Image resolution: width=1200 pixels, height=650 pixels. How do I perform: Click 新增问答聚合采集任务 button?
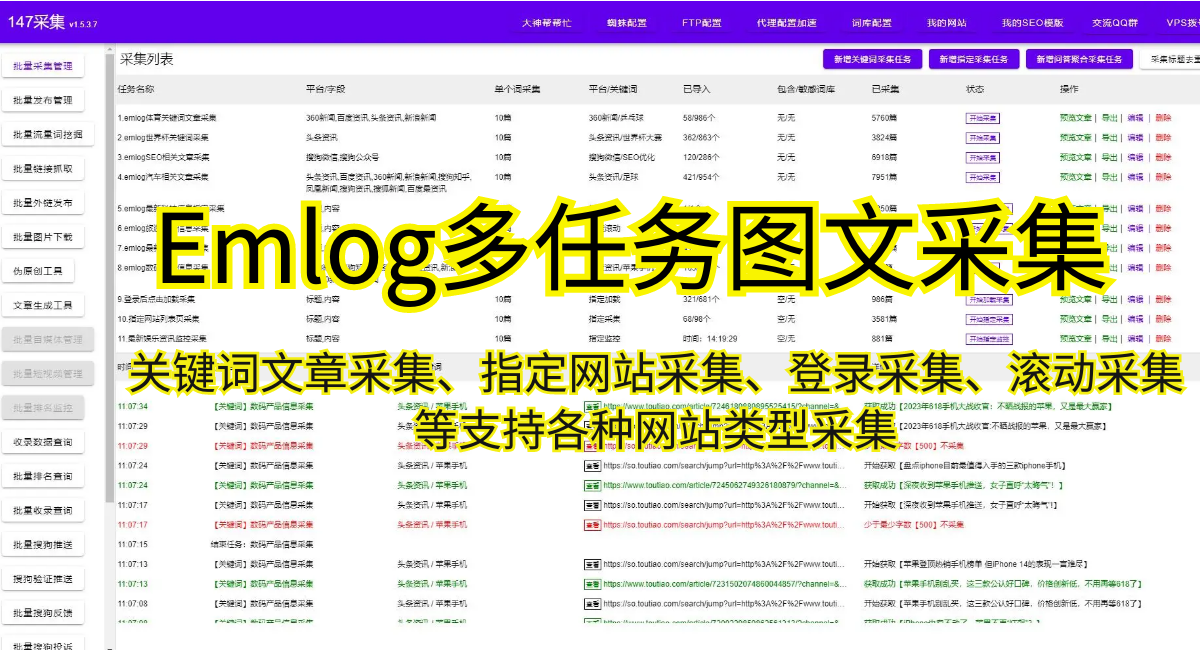[1079, 59]
